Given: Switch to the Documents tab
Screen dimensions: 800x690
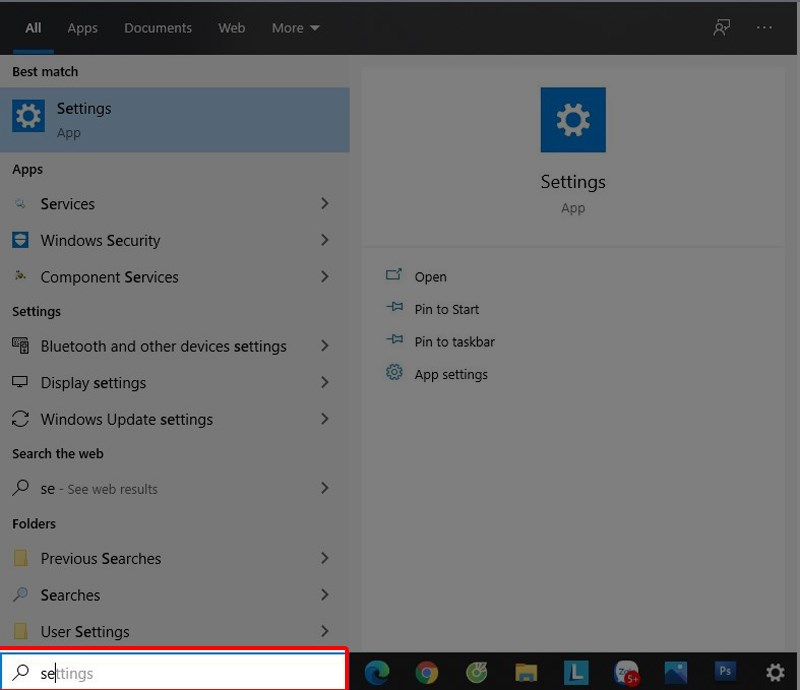Looking at the screenshot, I should pos(157,28).
